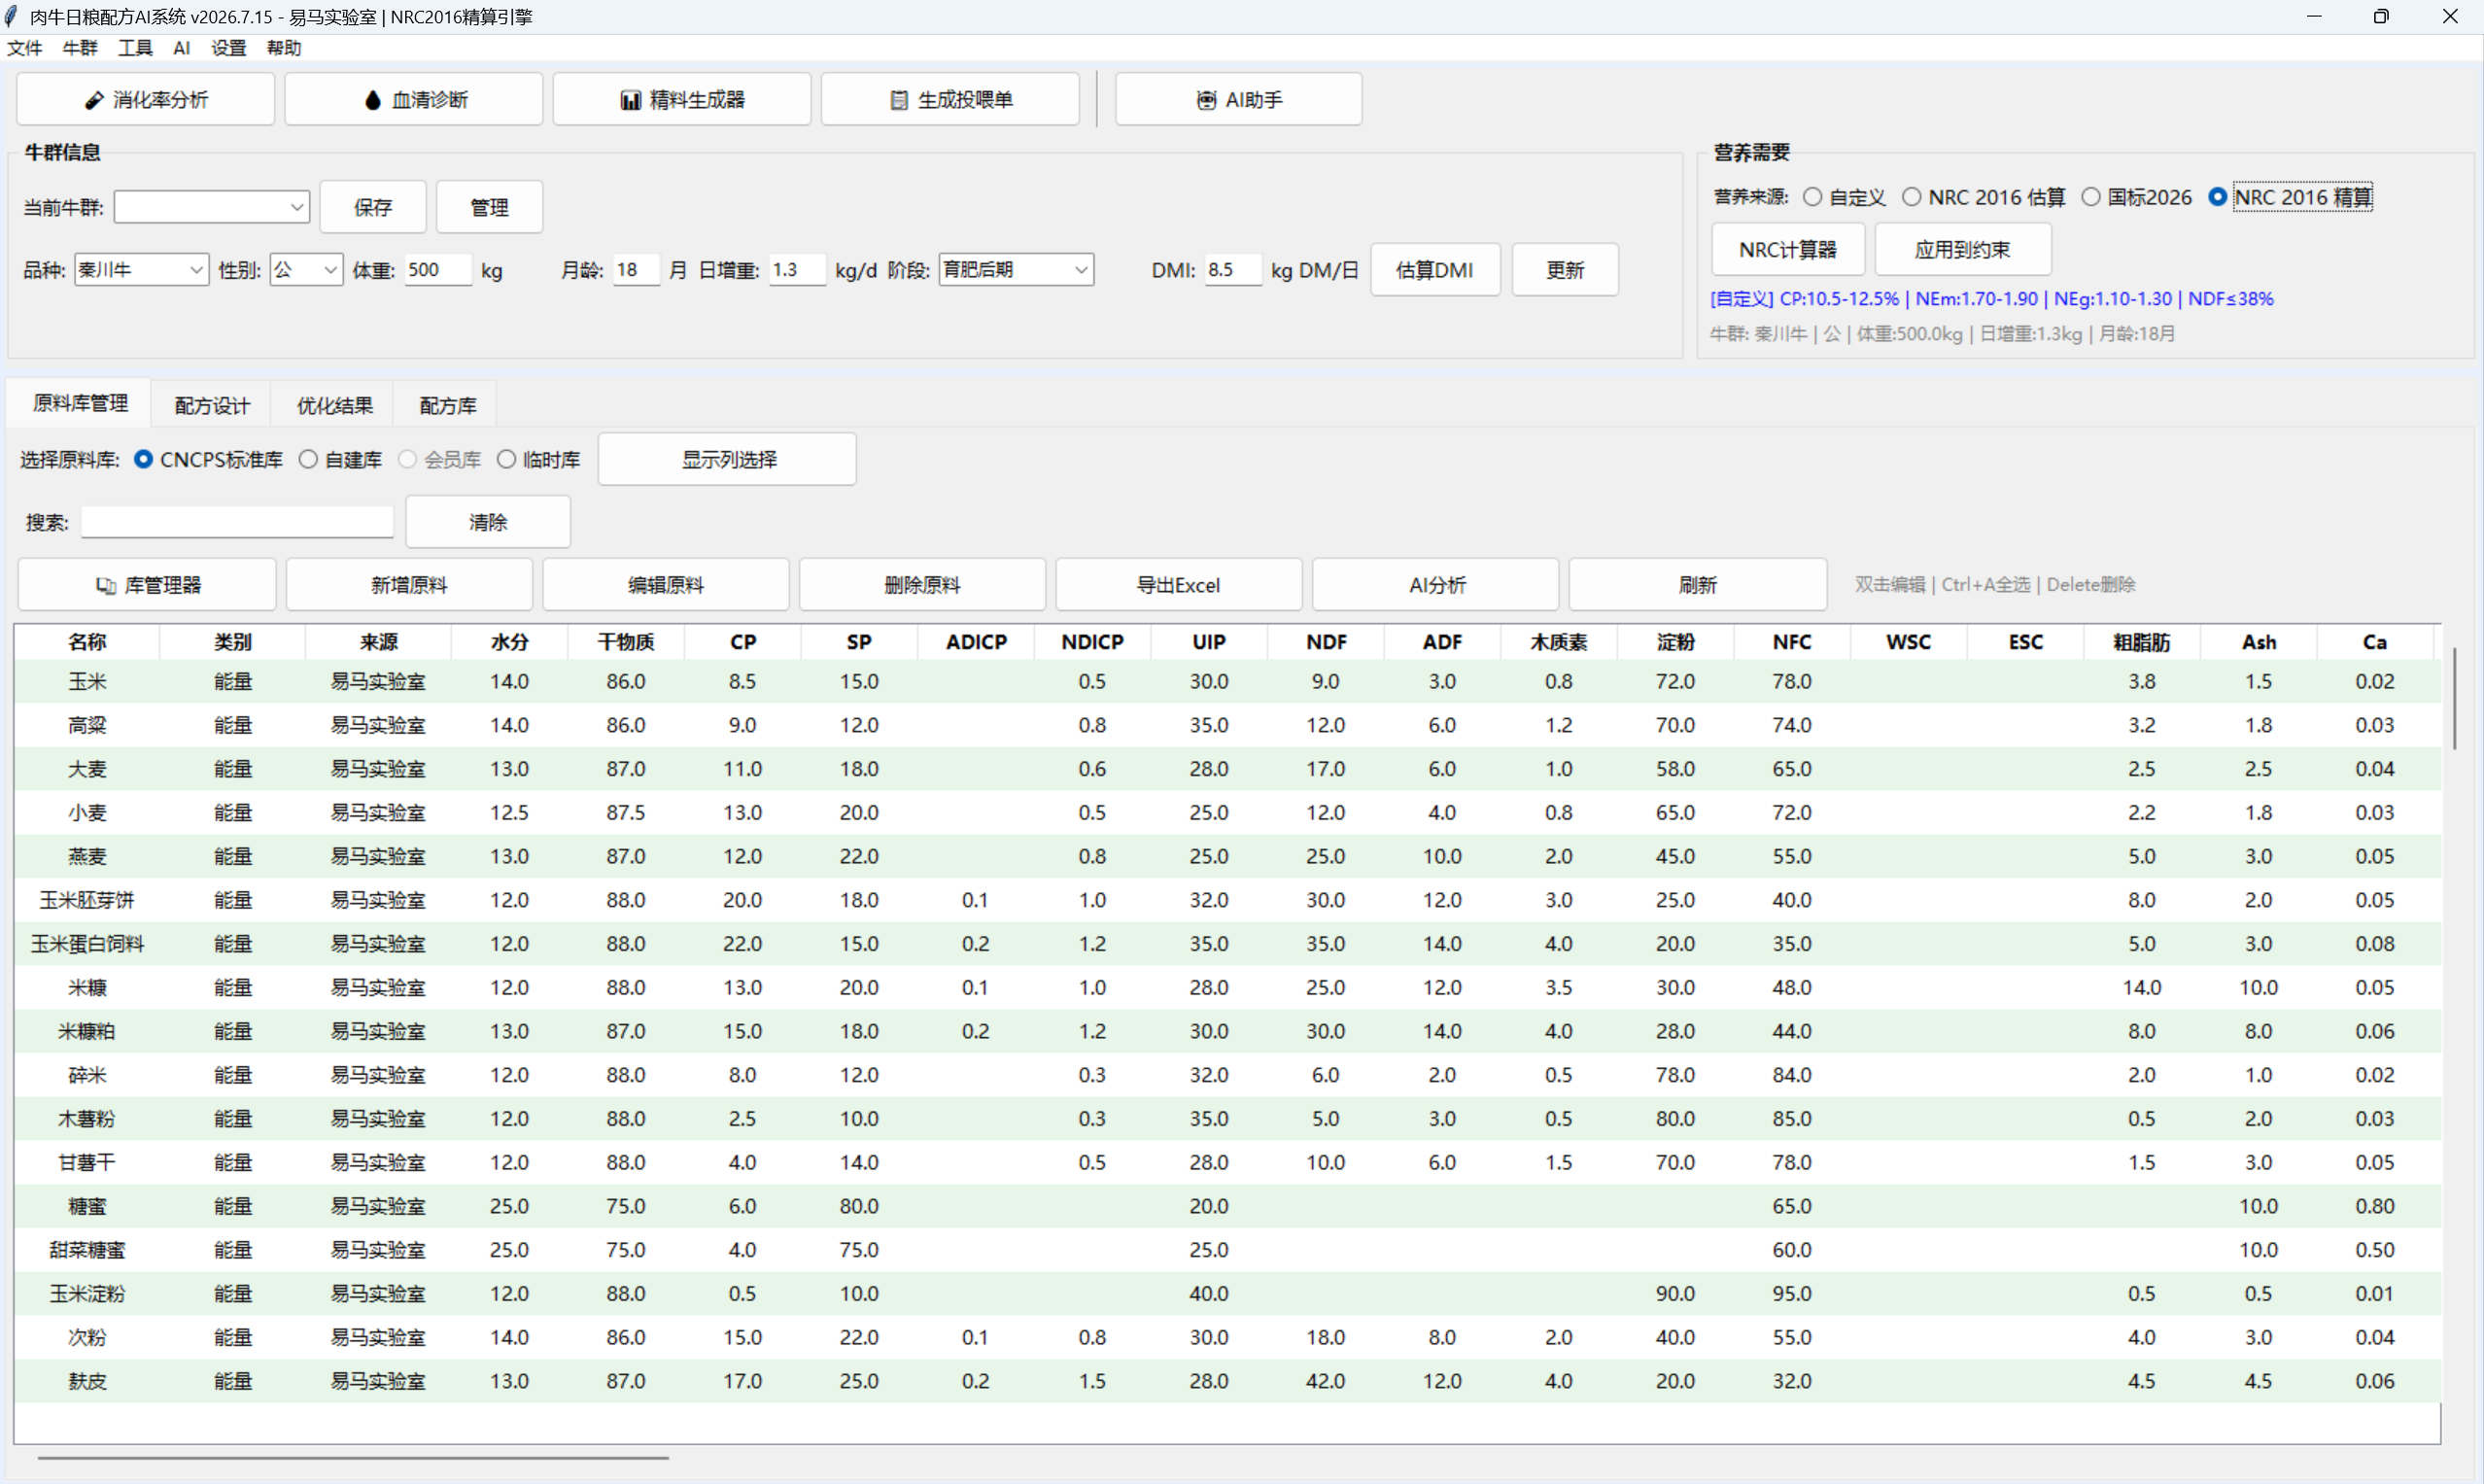Click the horizontal scrollbar under the table

(x=353, y=1457)
